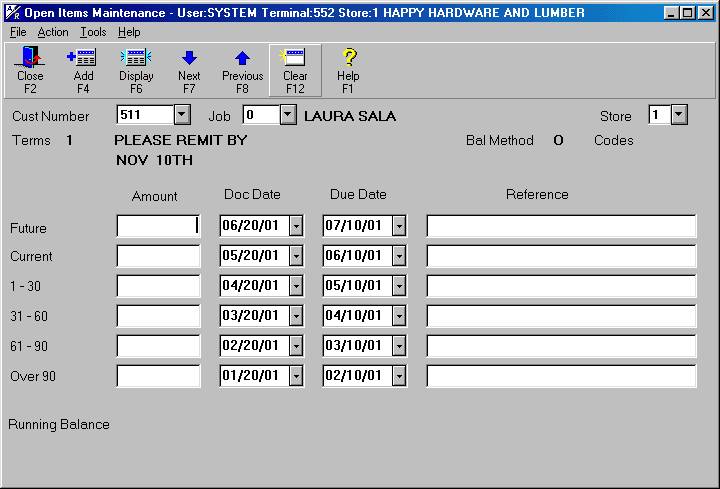Open the Future Doc Date dropdown arrow
Screen dimensions: 720x489
point(296,227)
